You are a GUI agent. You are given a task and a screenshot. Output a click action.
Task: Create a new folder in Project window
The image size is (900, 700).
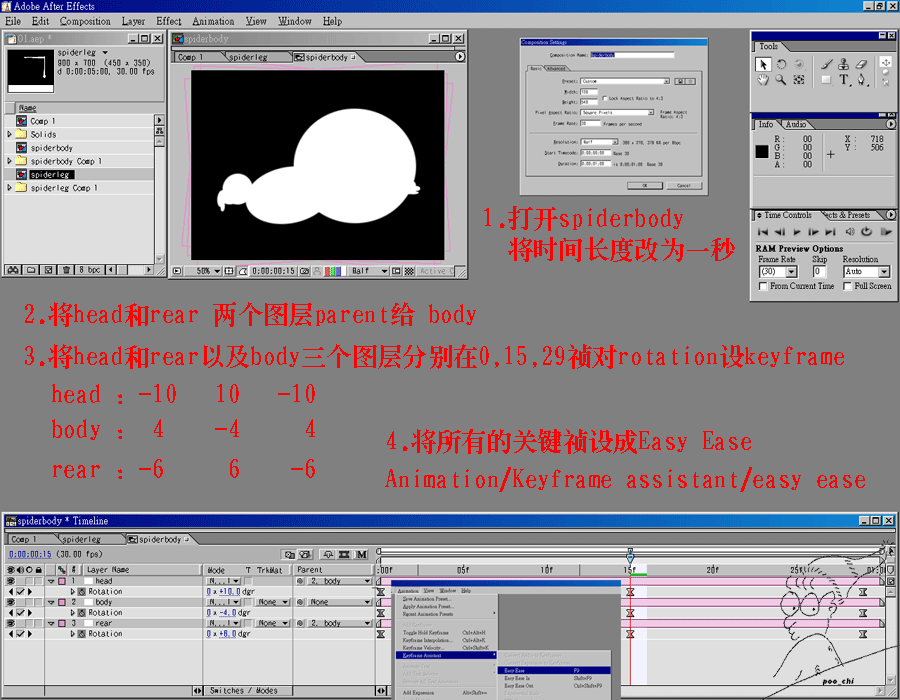pyautogui.click(x=31, y=270)
